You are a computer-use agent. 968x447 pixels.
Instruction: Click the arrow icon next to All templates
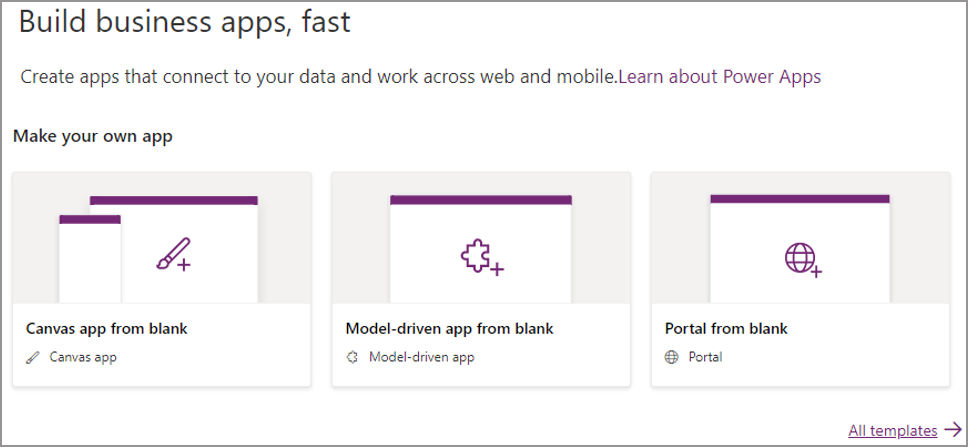click(x=953, y=429)
